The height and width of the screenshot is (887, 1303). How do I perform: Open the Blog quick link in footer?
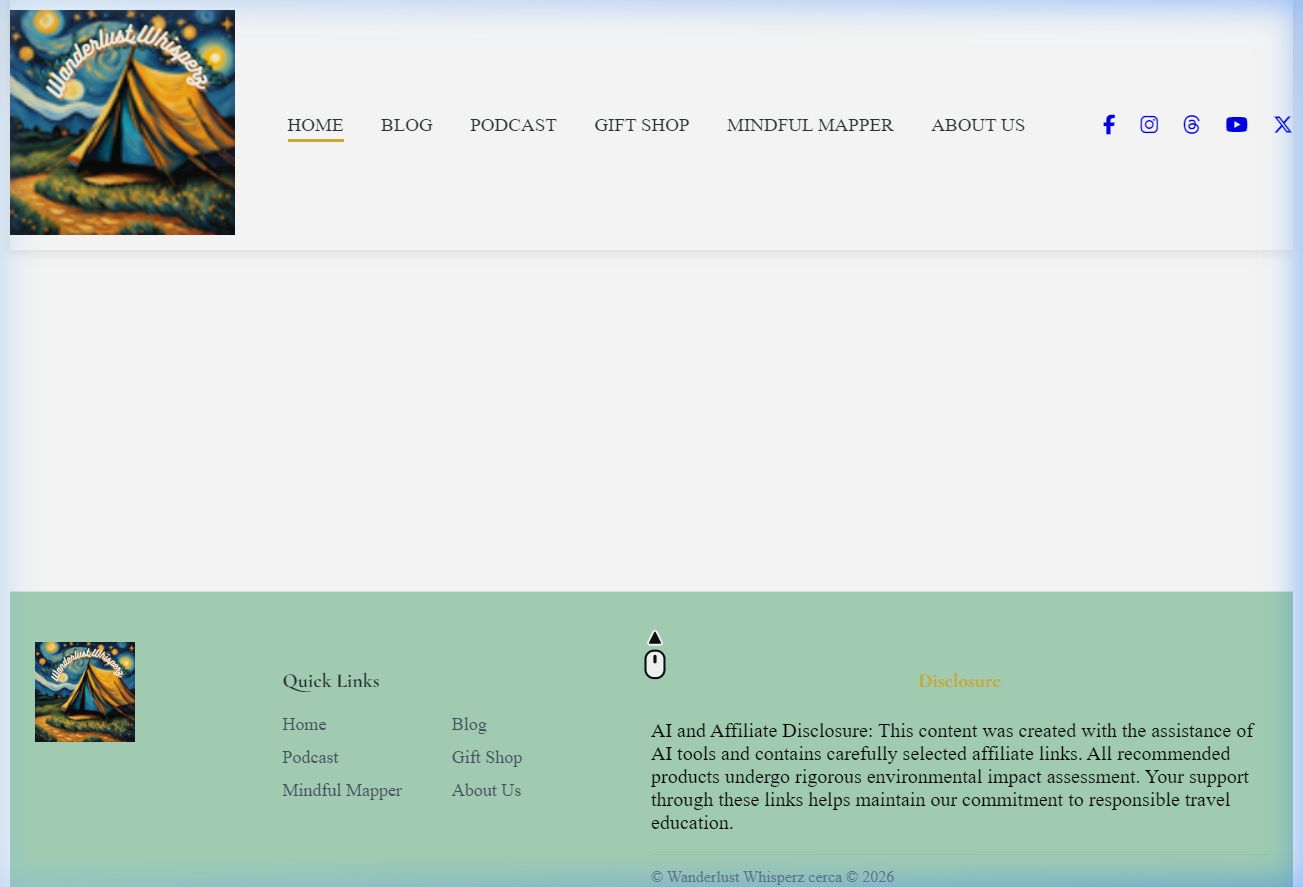[469, 724]
